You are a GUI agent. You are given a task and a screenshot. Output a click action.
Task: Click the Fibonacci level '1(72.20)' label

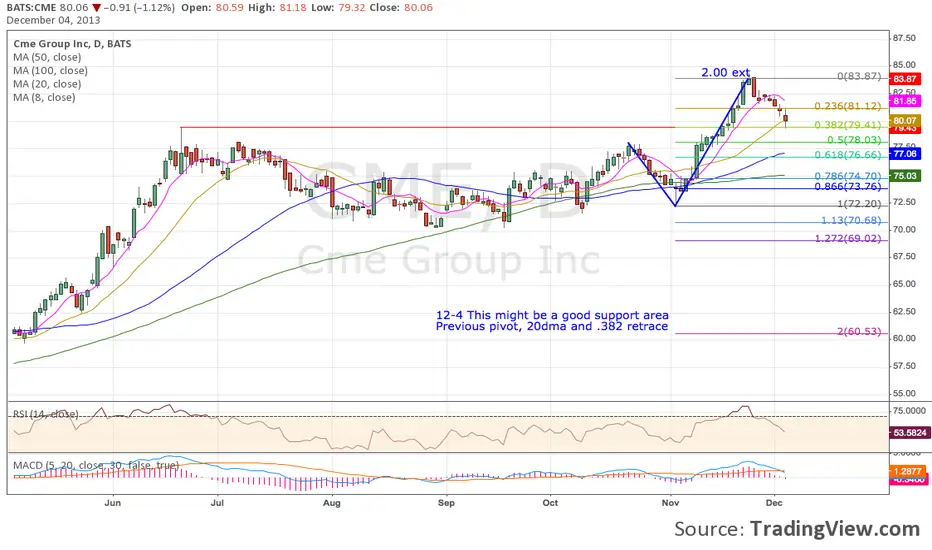tap(859, 204)
